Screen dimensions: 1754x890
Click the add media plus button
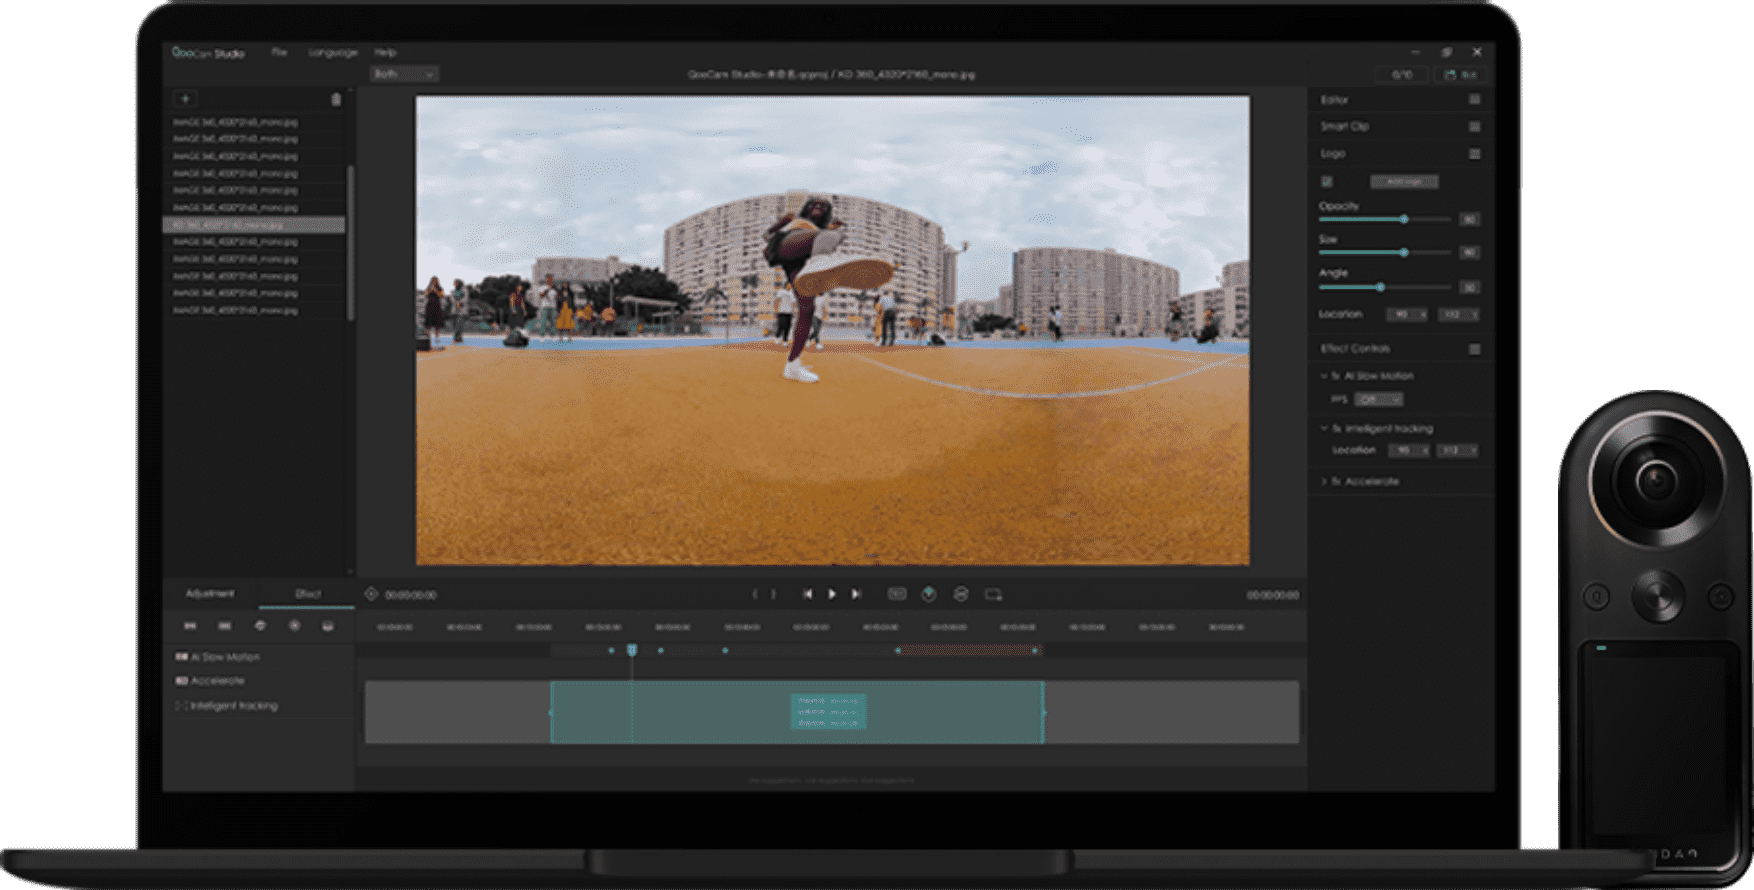tap(185, 99)
